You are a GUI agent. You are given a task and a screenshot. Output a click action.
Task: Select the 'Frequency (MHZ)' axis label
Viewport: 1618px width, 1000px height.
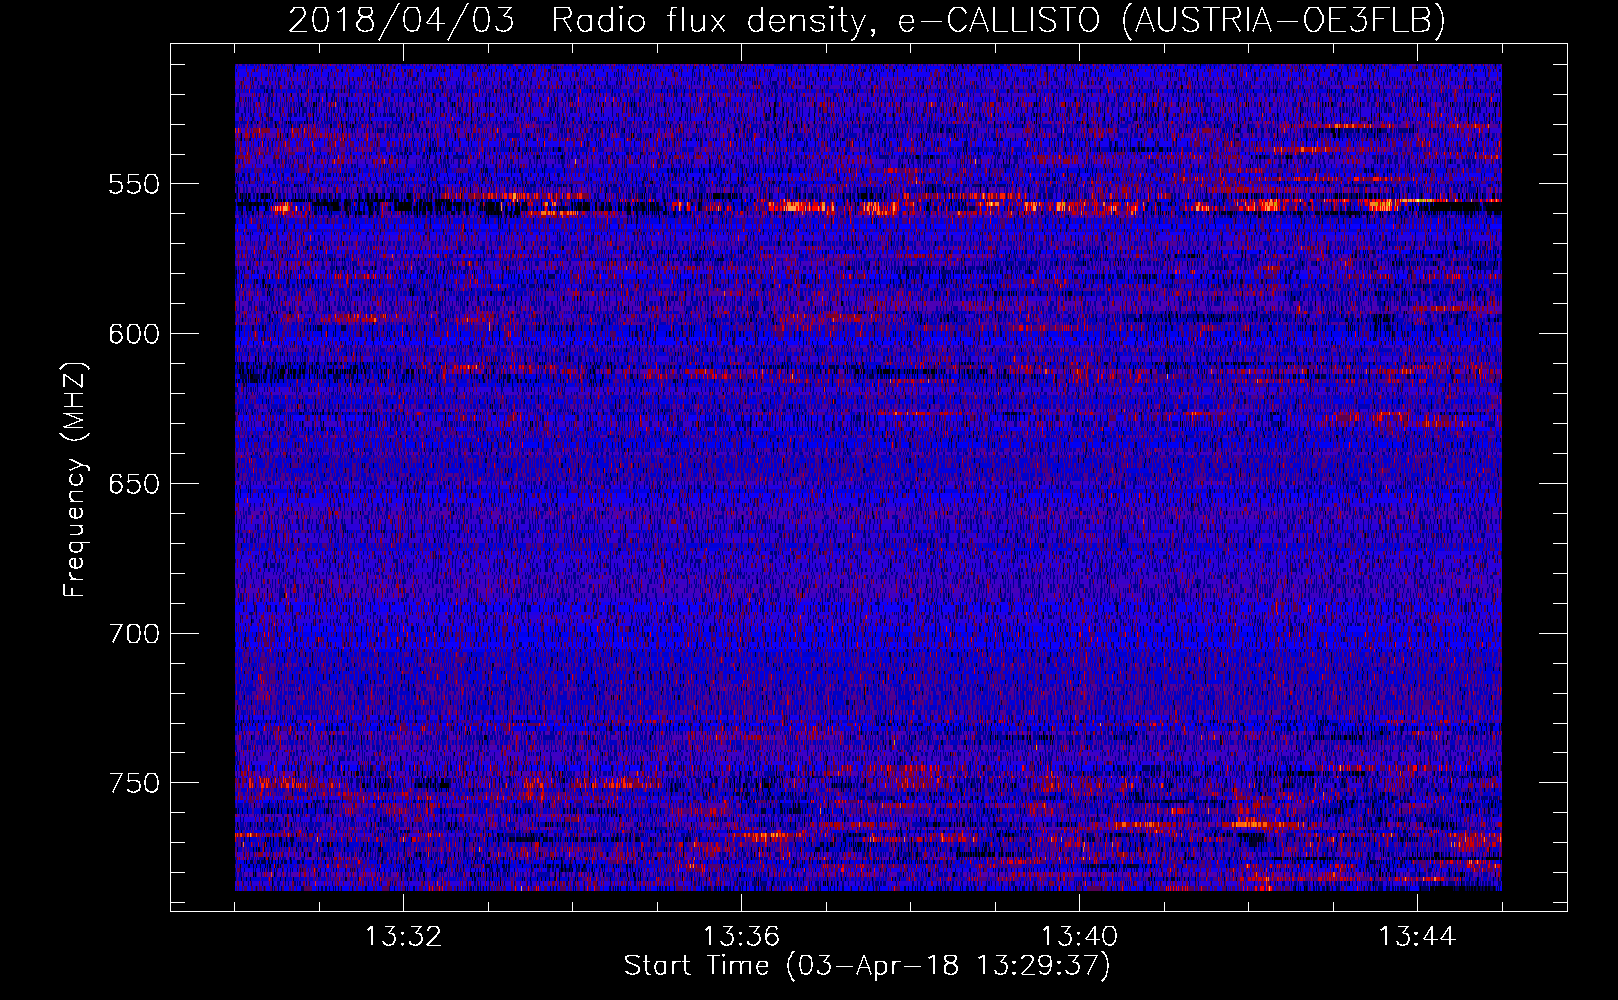click(x=75, y=479)
